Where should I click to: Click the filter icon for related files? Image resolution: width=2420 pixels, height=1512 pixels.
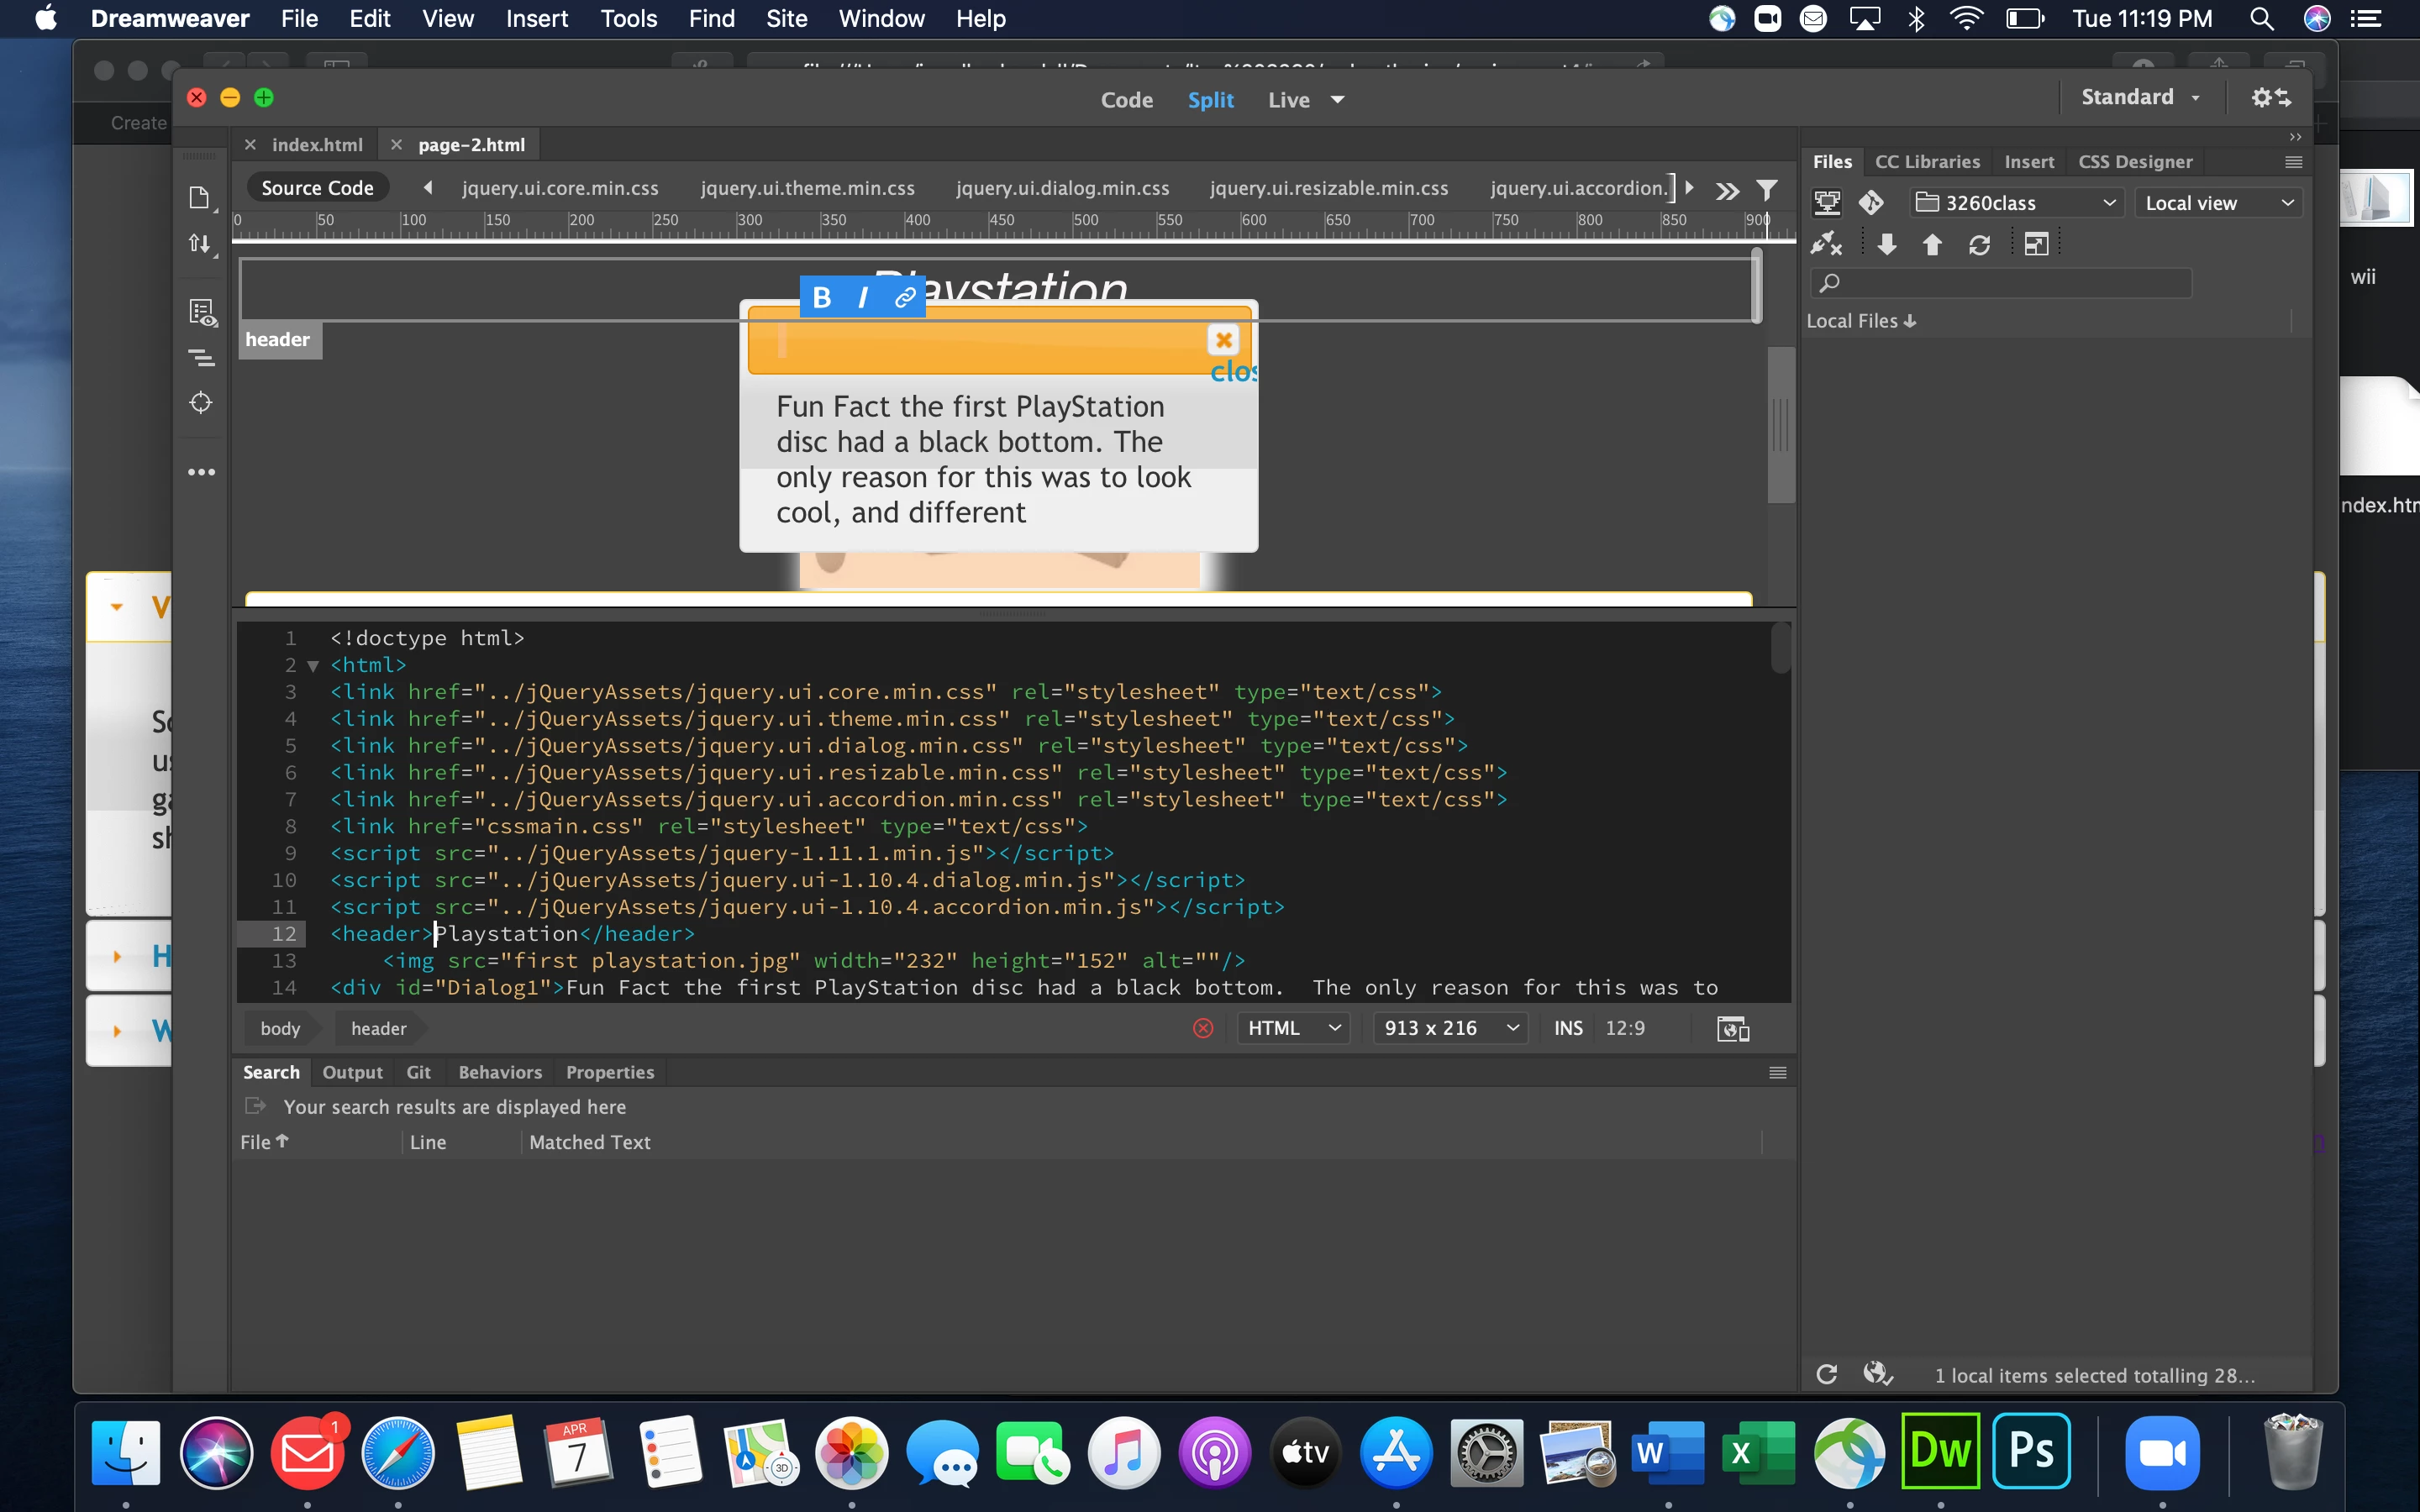pos(1767,189)
